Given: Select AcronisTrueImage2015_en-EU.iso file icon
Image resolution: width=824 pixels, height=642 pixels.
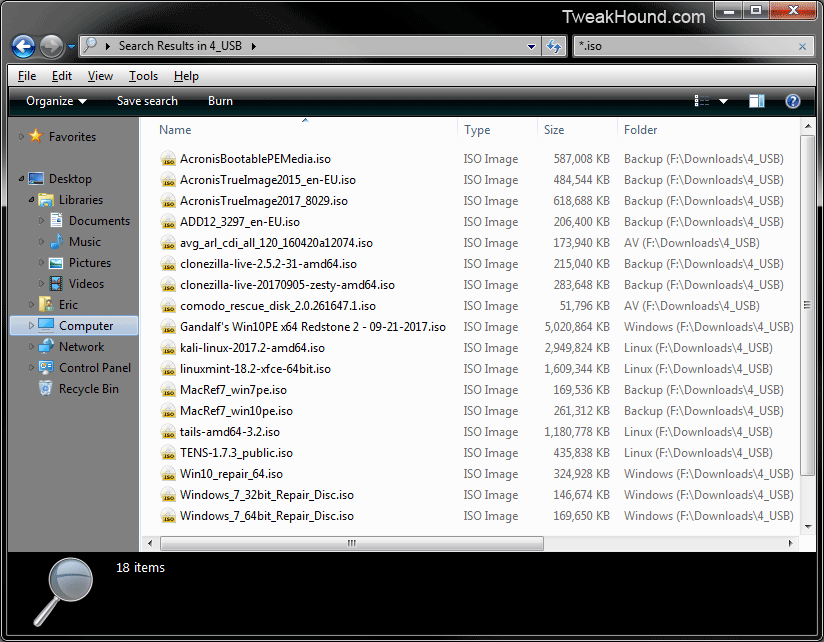Looking at the screenshot, I should click(x=168, y=180).
